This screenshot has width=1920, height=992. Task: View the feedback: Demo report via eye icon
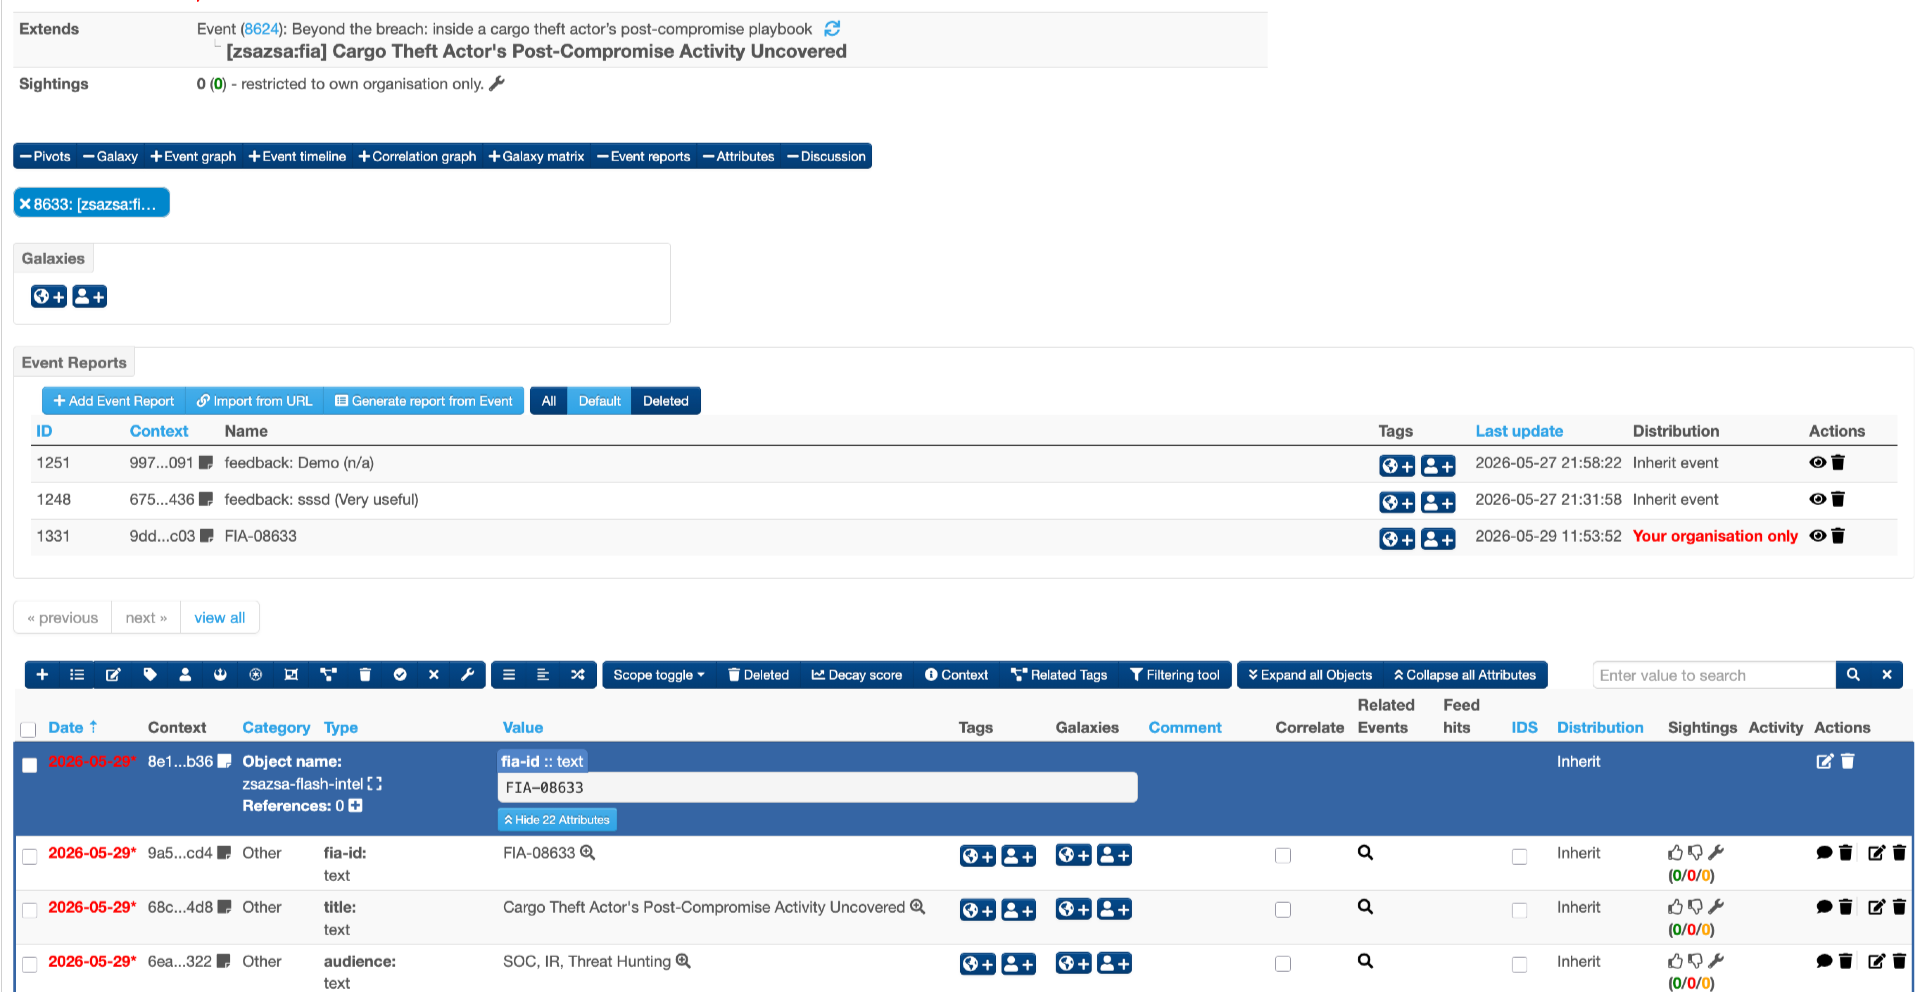pos(1818,463)
